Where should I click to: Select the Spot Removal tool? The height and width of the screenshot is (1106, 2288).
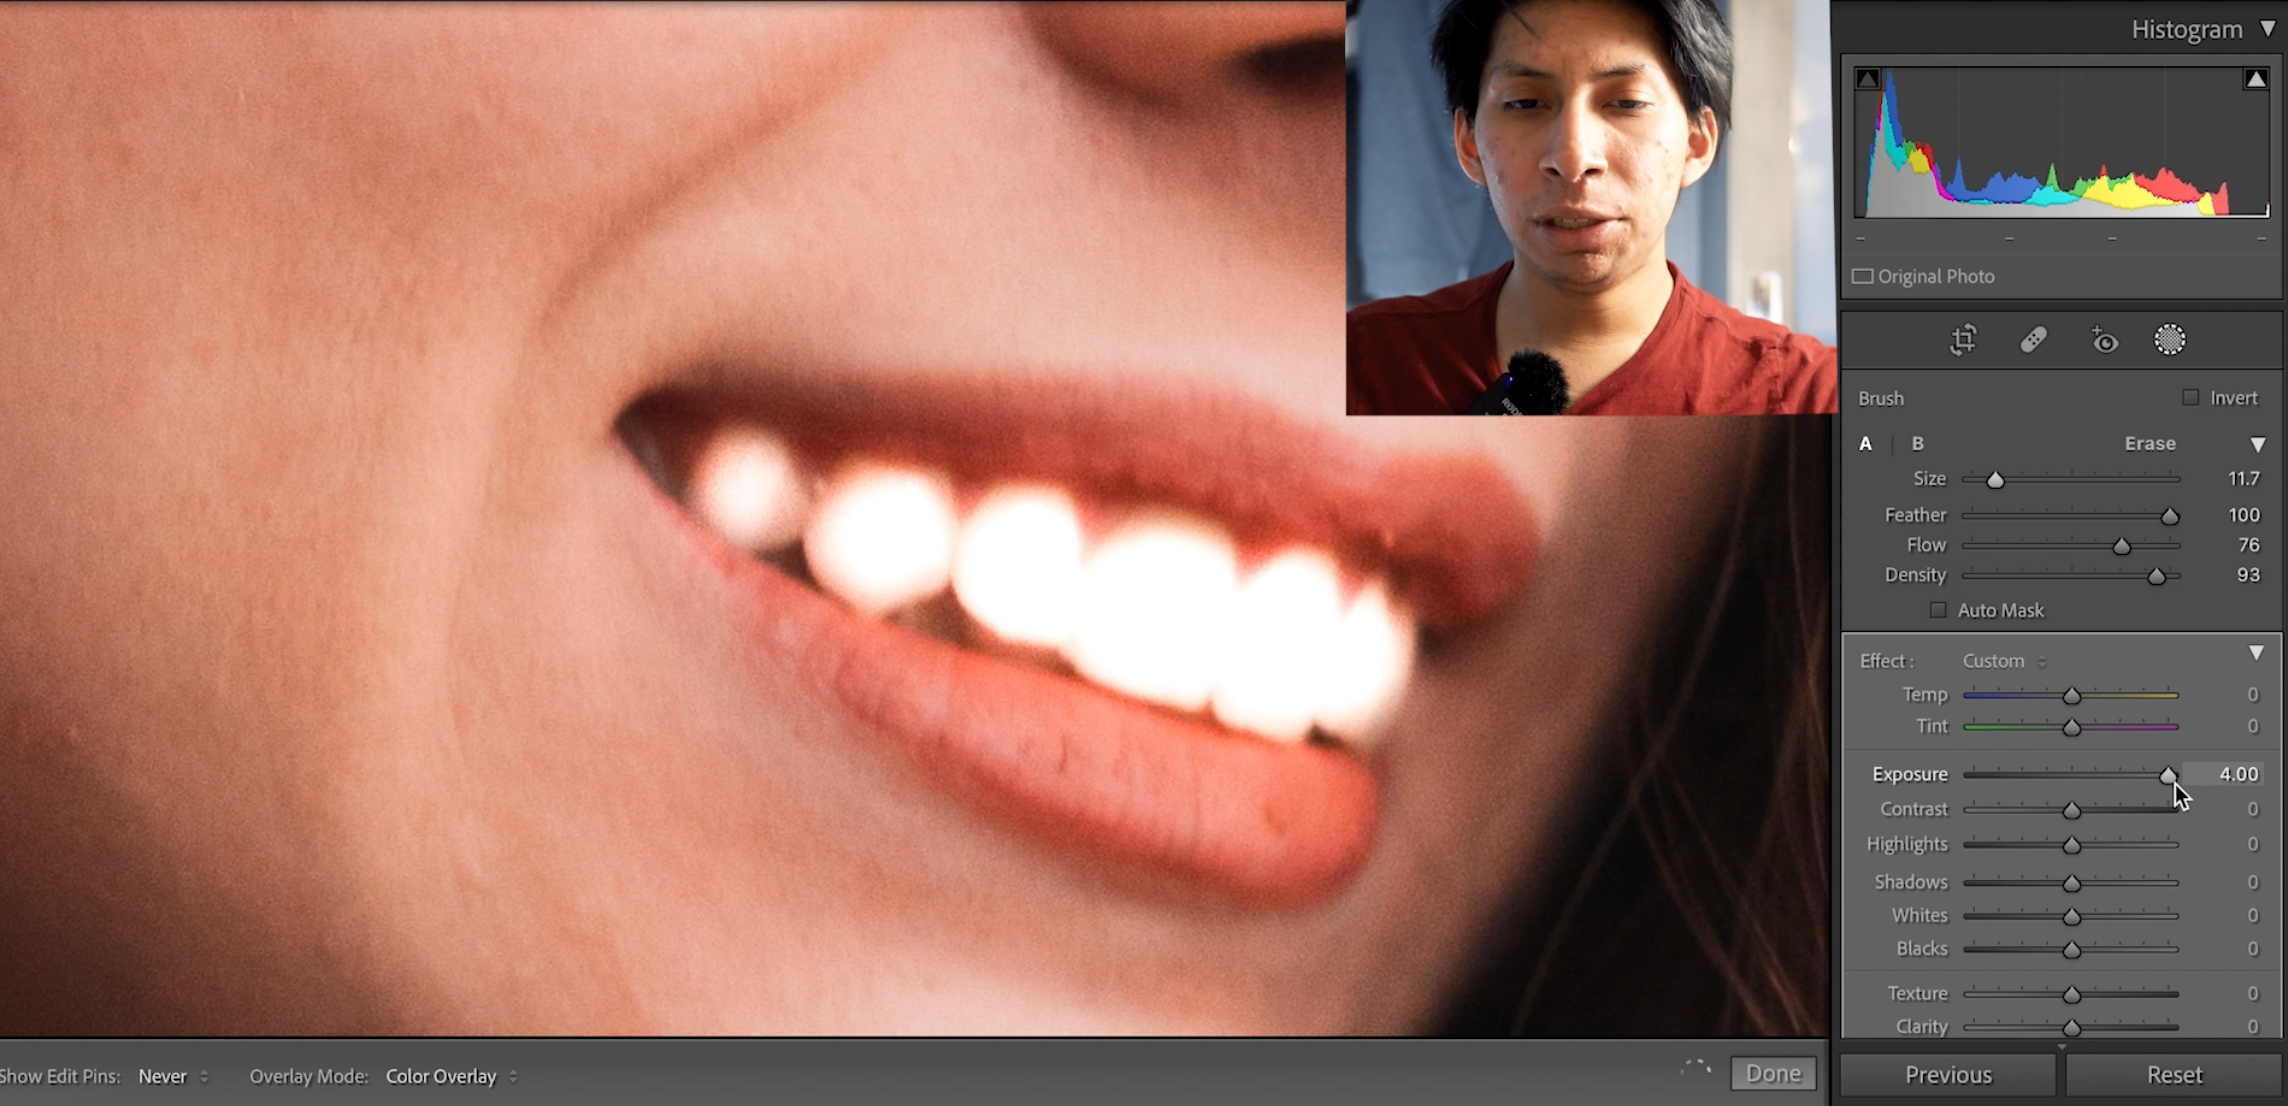tap(2035, 340)
